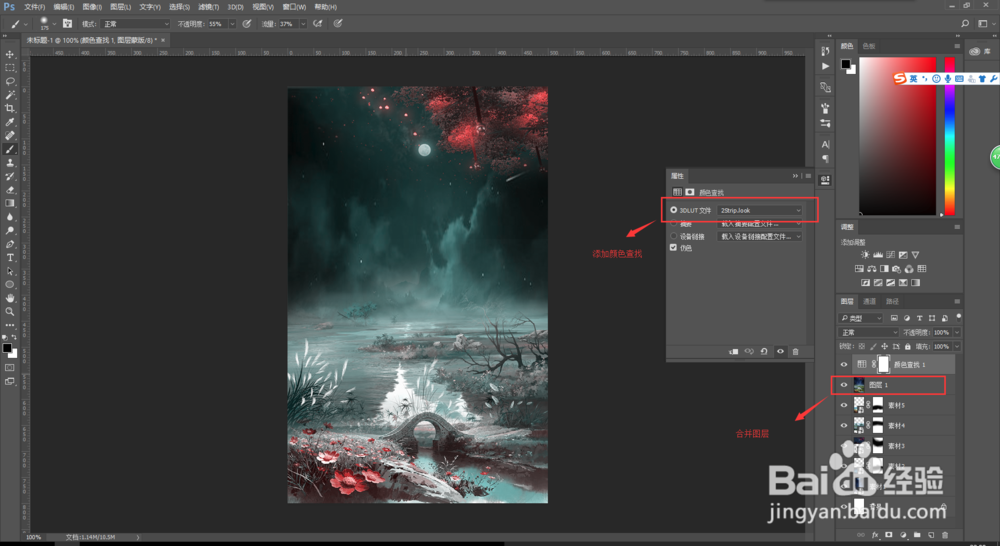Add a Color Lookup grid adjustment

pyautogui.click(x=922, y=269)
